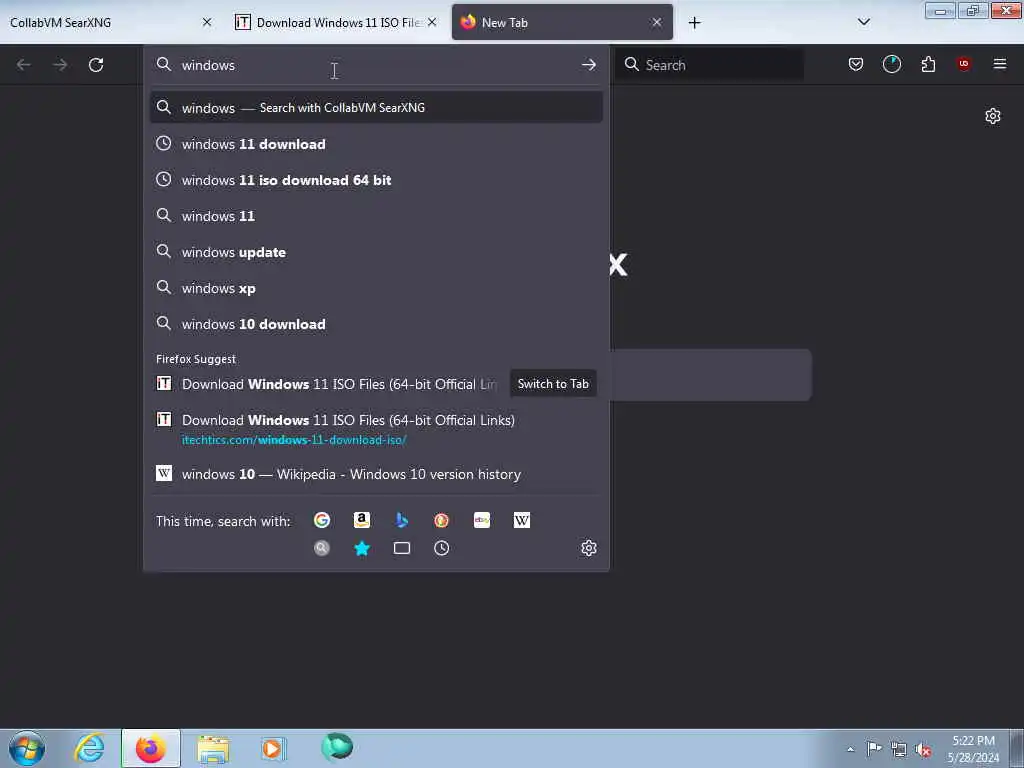Choose 'windows 11 iso download 64 bit' suggestion

point(376,180)
